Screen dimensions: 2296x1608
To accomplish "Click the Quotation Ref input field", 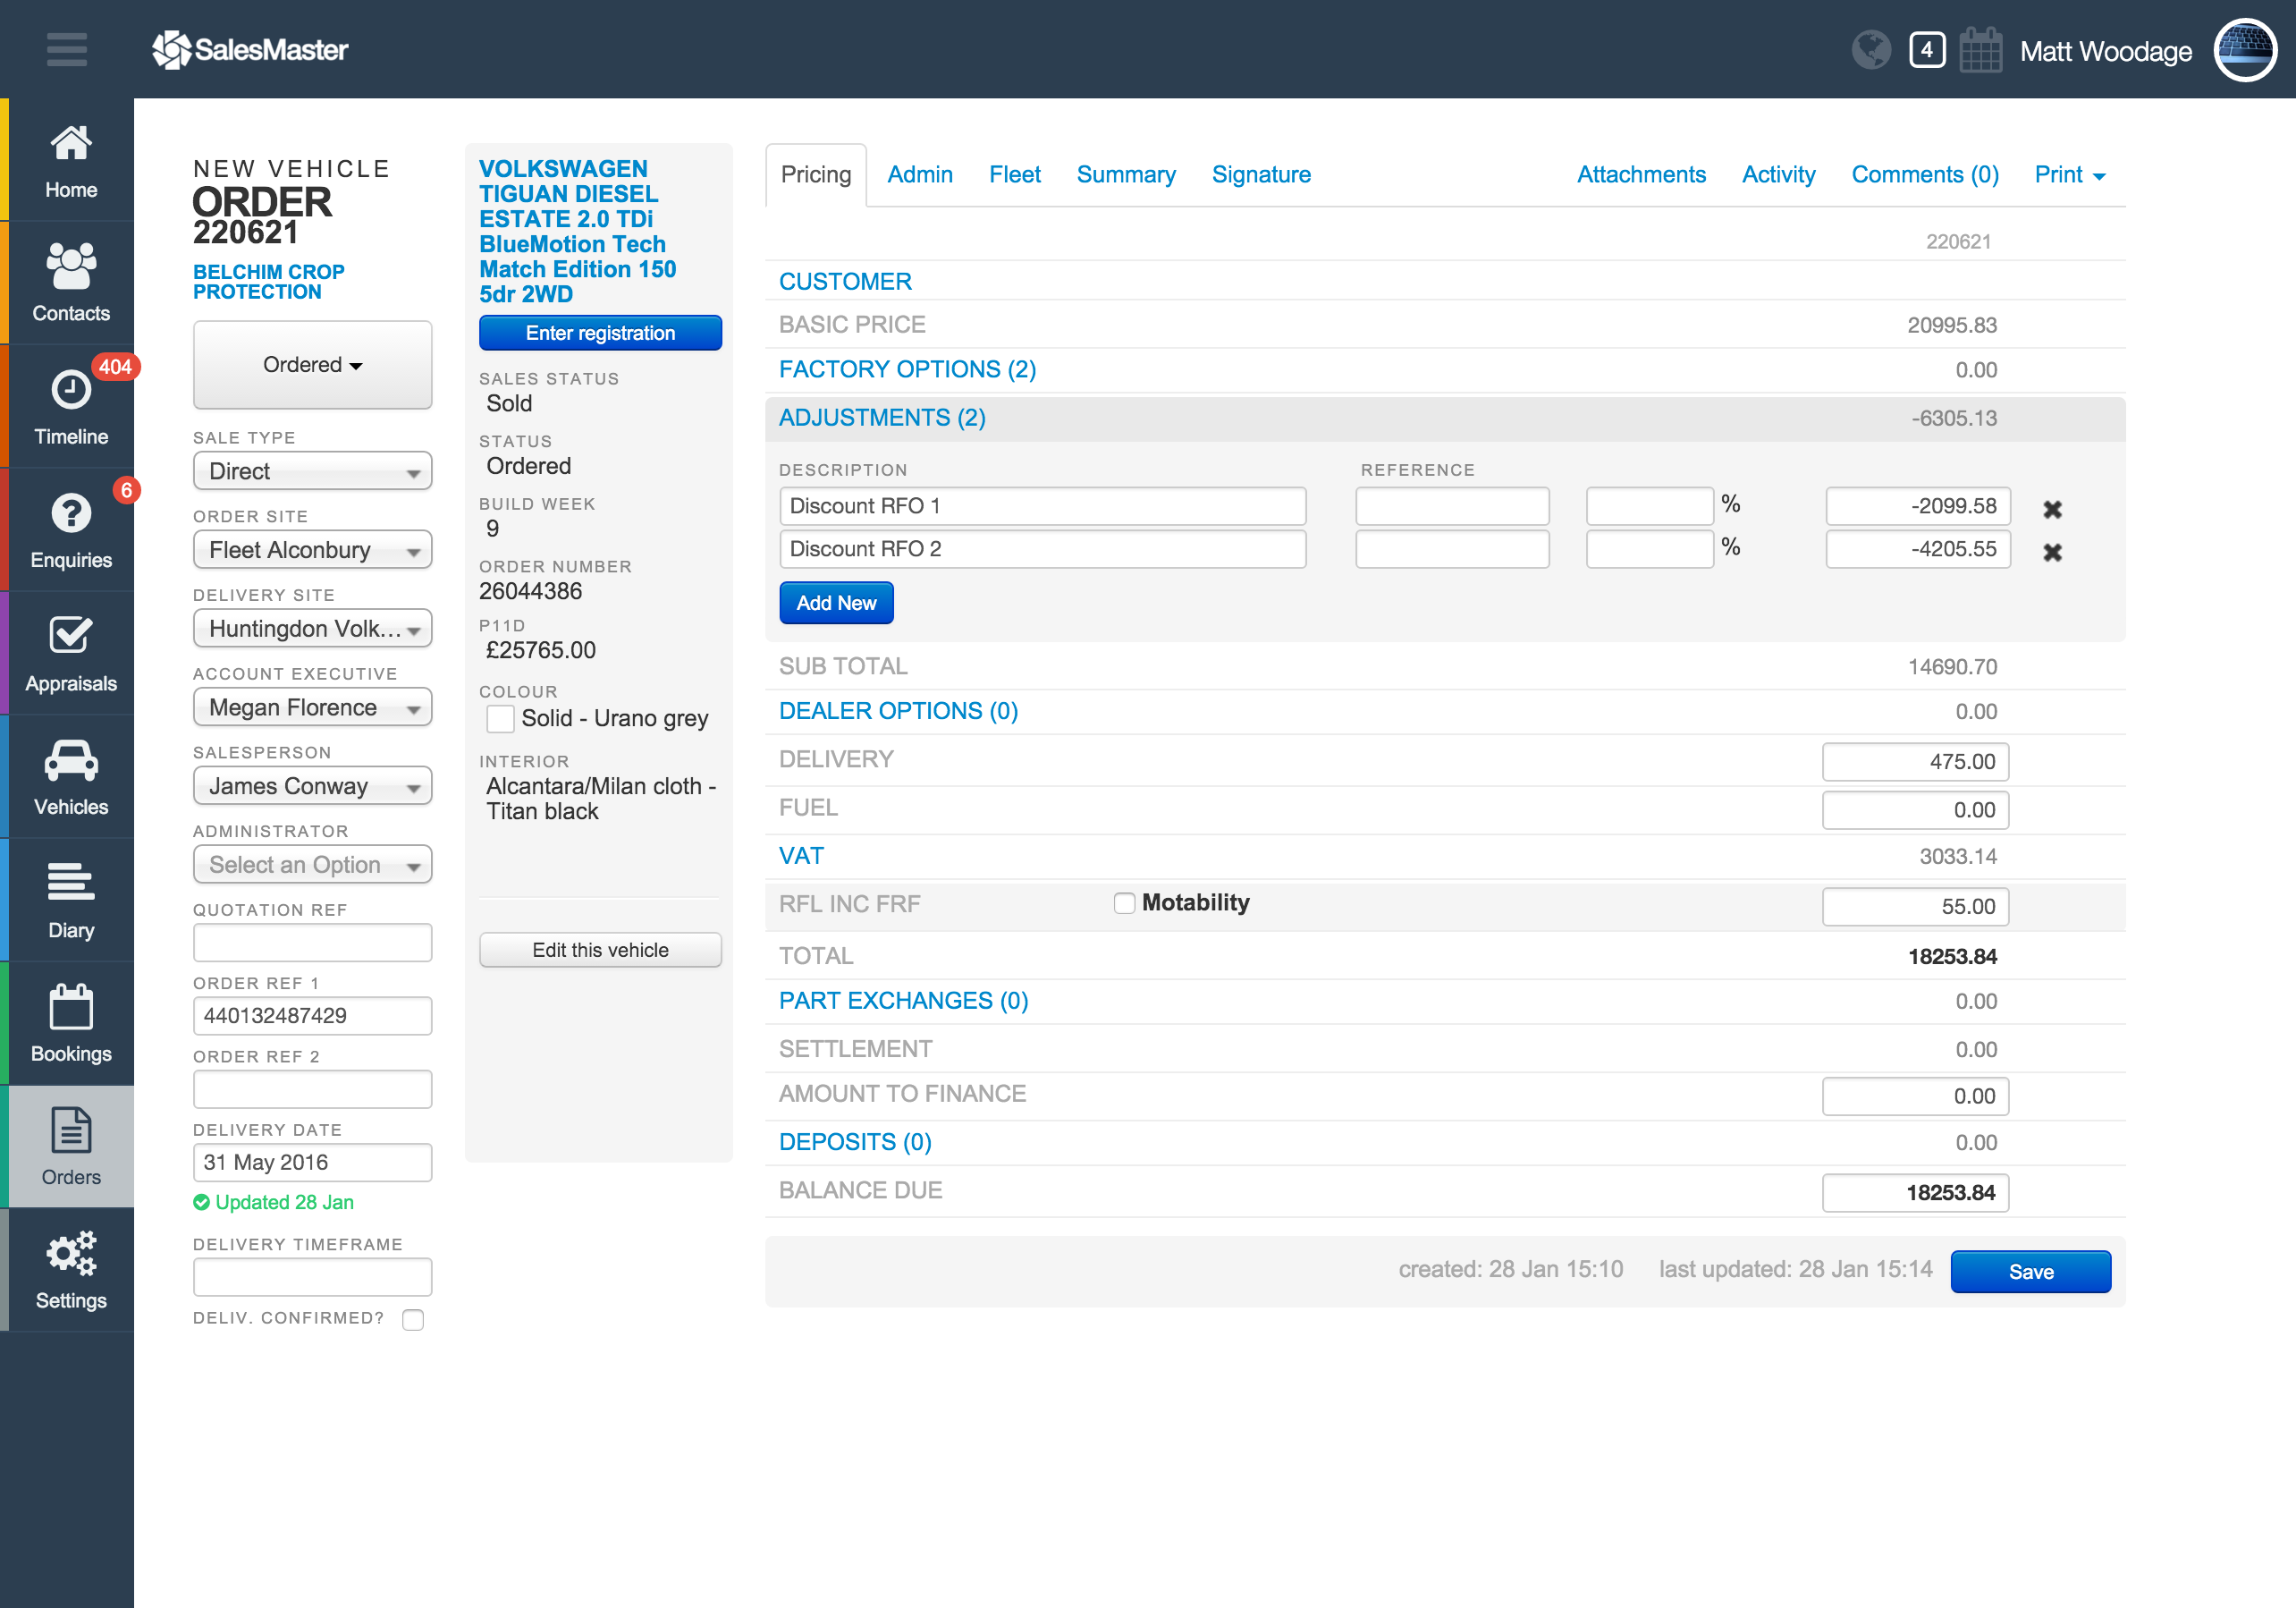I will point(312,942).
